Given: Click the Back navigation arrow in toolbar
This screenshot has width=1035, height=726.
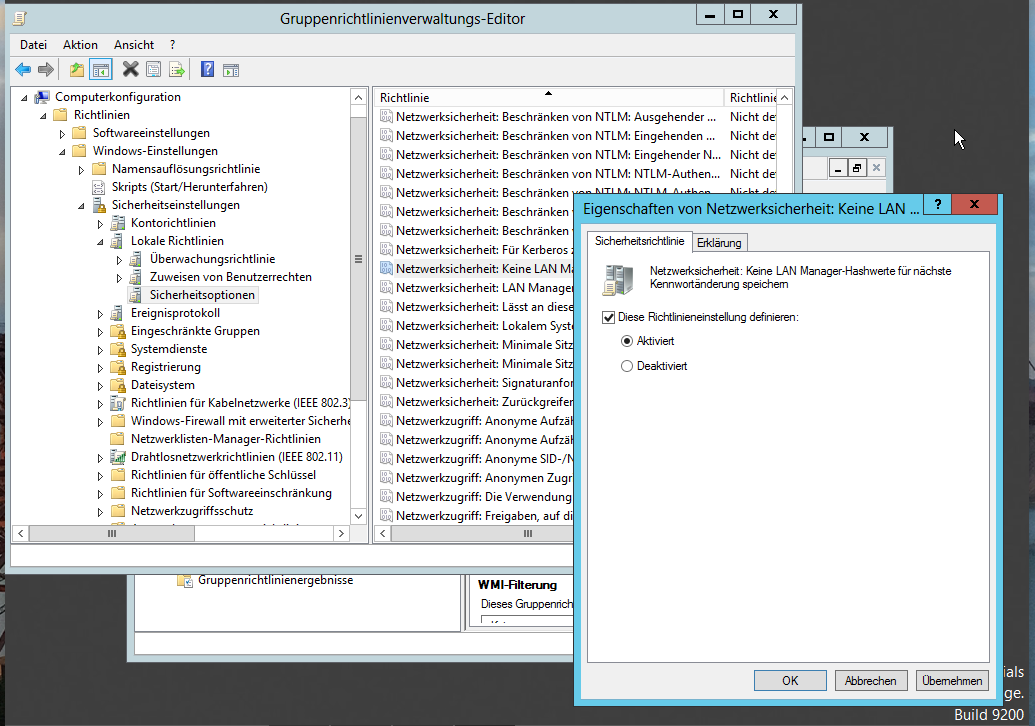Looking at the screenshot, I should pyautogui.click(x=21, y=68).
